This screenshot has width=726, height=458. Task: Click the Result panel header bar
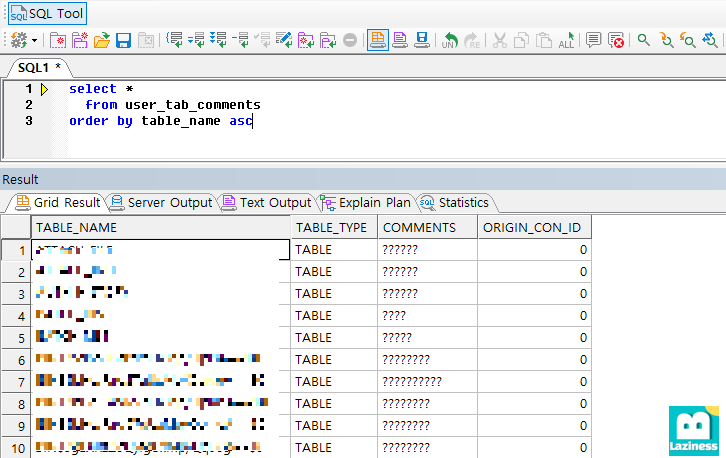click(363, 179)
